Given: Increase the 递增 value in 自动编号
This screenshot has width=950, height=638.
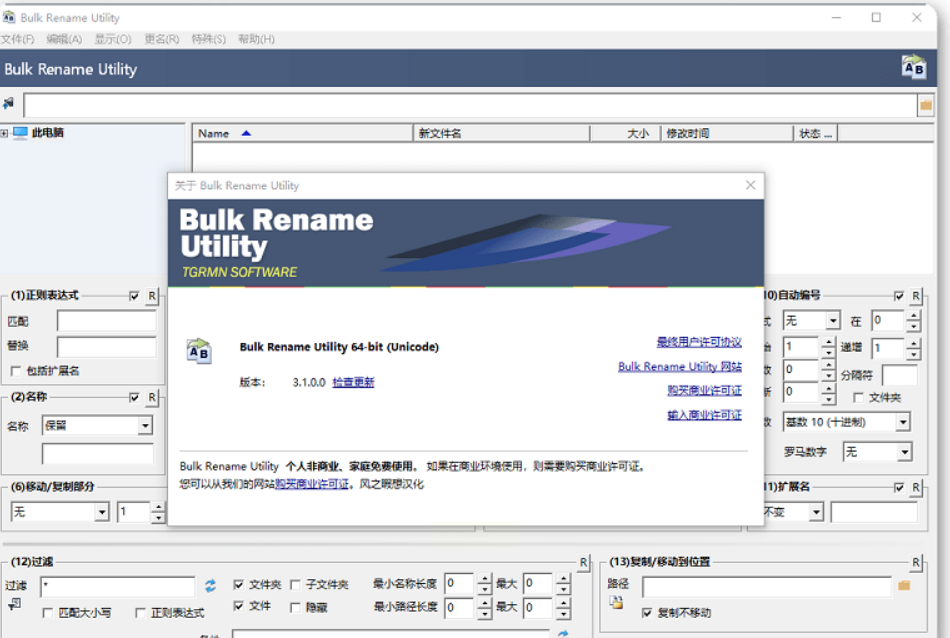Looking at the screenshot, I should 914,344.
